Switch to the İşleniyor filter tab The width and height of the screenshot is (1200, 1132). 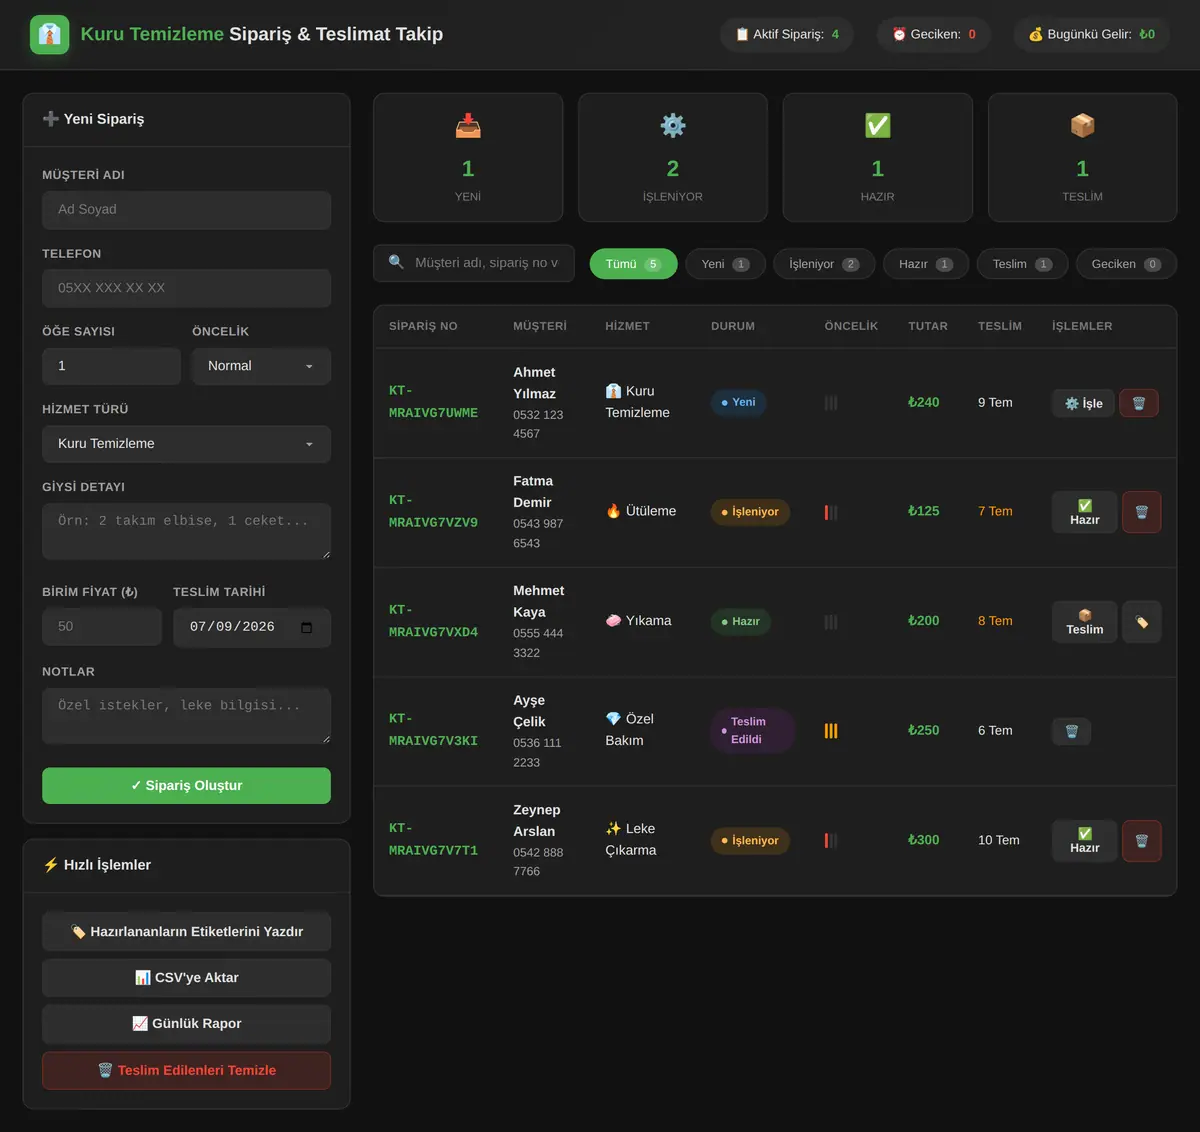[x=824, y=264]
